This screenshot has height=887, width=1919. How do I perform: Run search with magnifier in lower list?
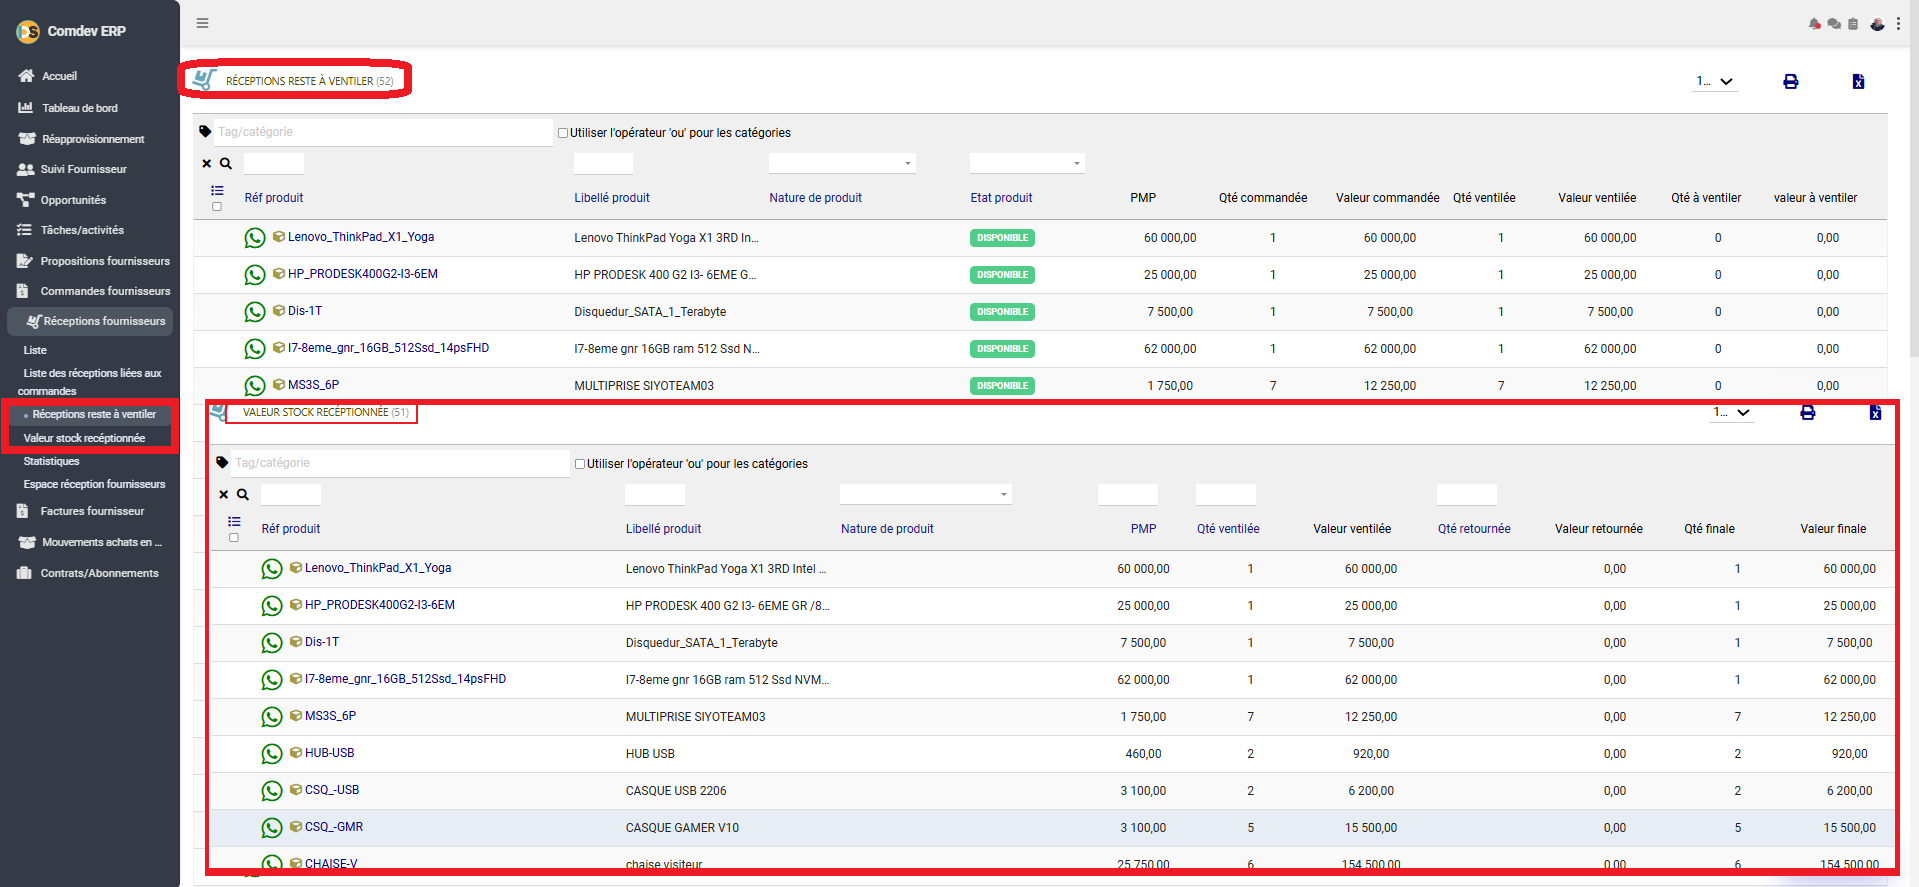pos(243,494)
